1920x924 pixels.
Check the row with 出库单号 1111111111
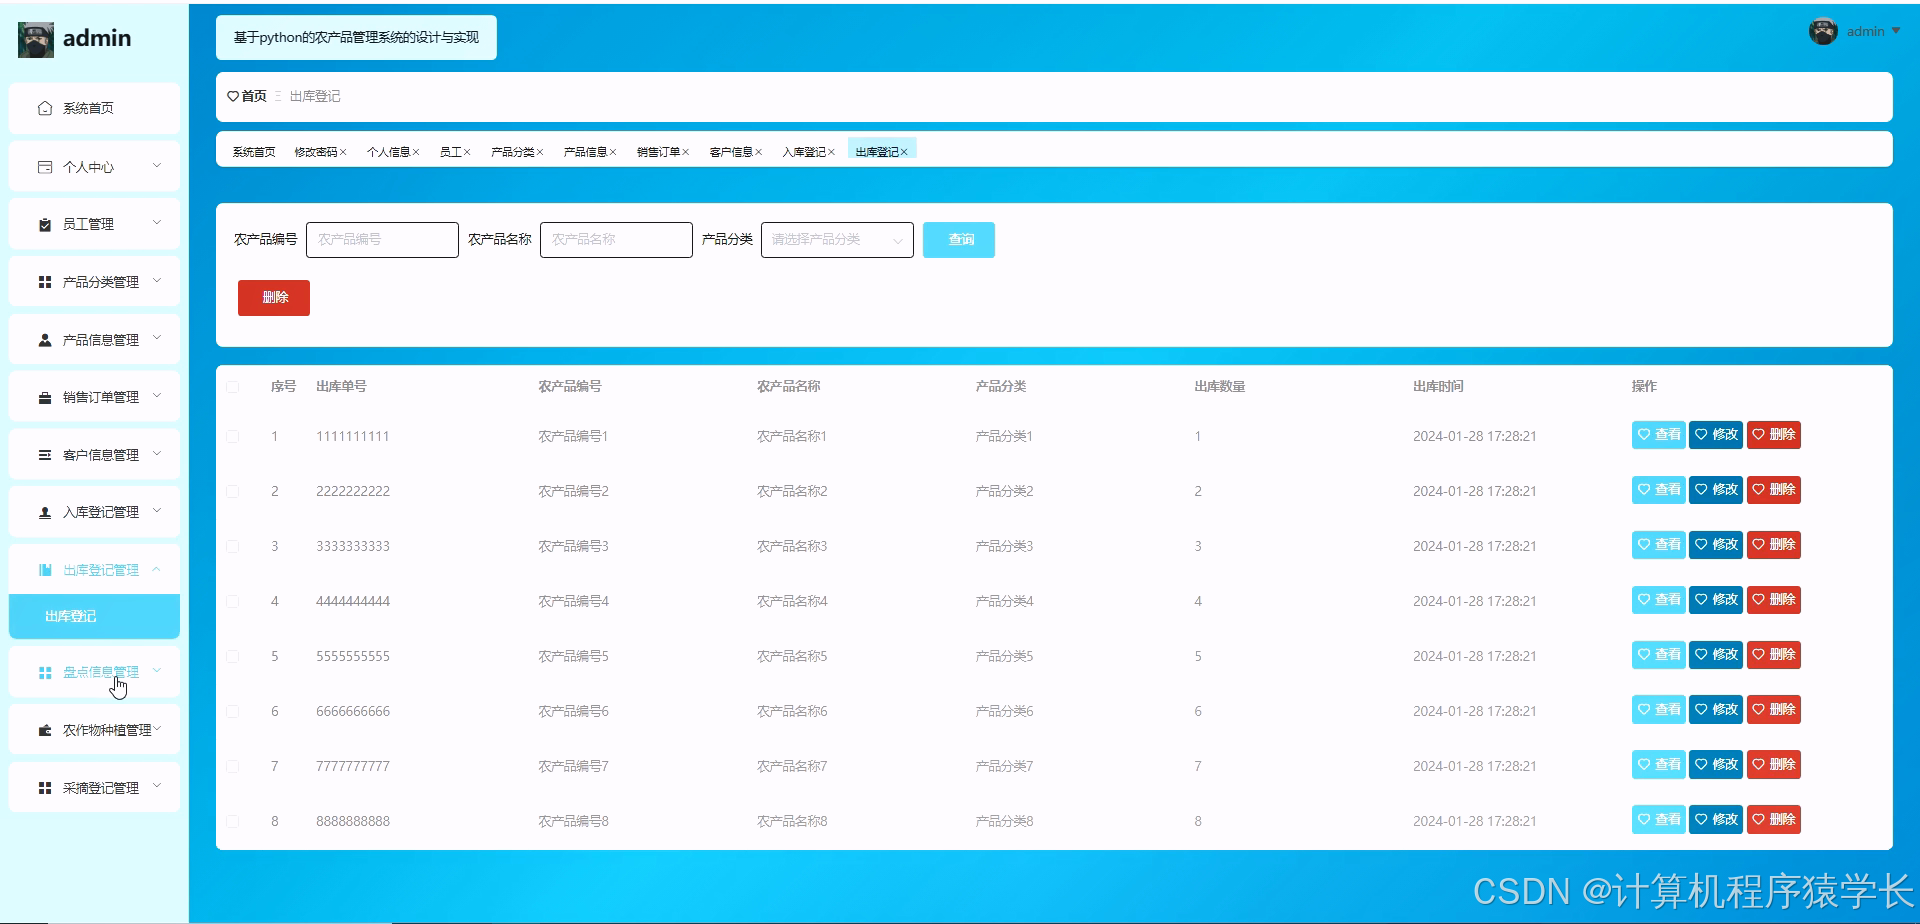click(x=233, y=437)
